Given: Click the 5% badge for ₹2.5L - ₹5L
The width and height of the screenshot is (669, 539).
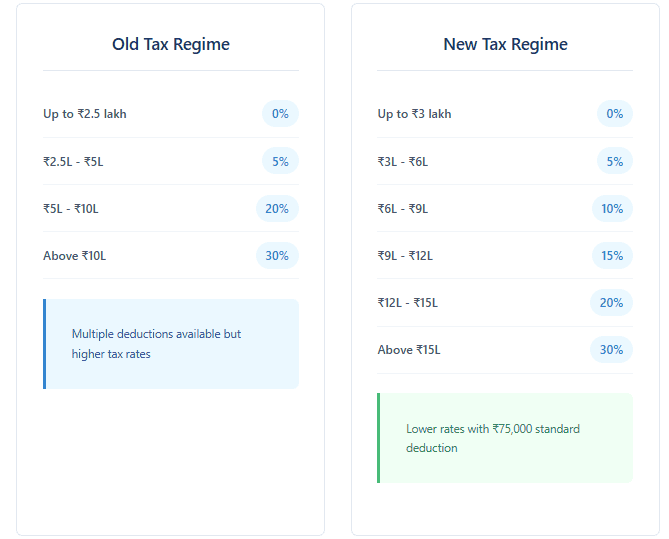Looking at the screenshot, I should (x=280, y=161).
